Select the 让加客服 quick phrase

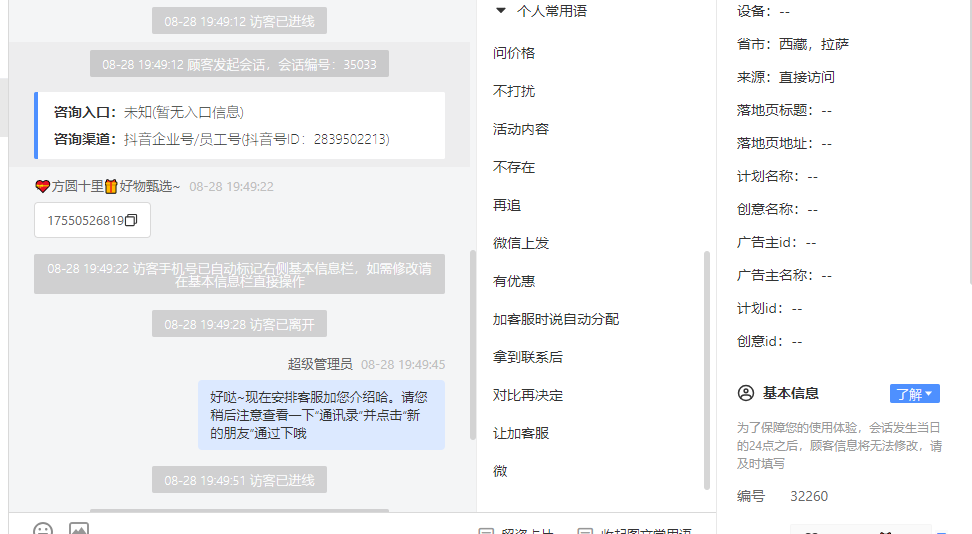coord(521,434)
